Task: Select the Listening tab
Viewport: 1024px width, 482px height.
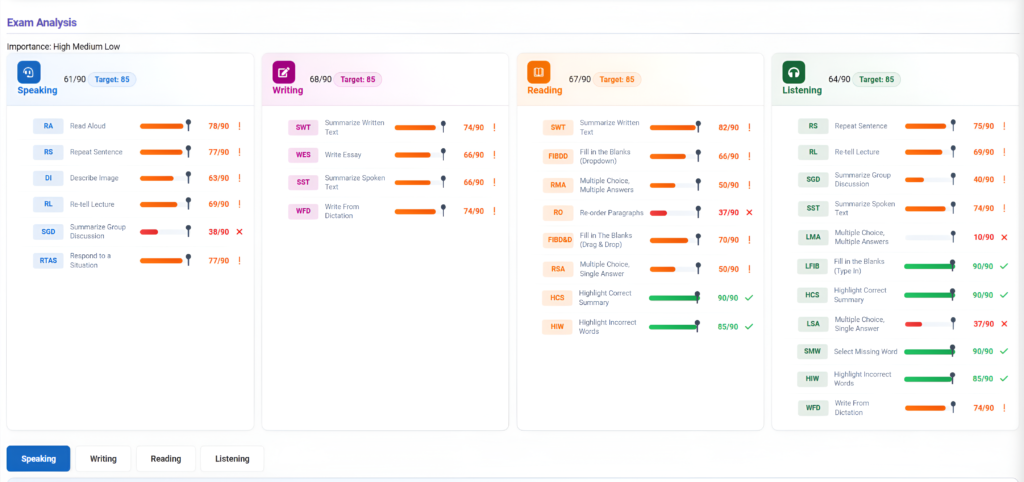Action: pos(232,459)
